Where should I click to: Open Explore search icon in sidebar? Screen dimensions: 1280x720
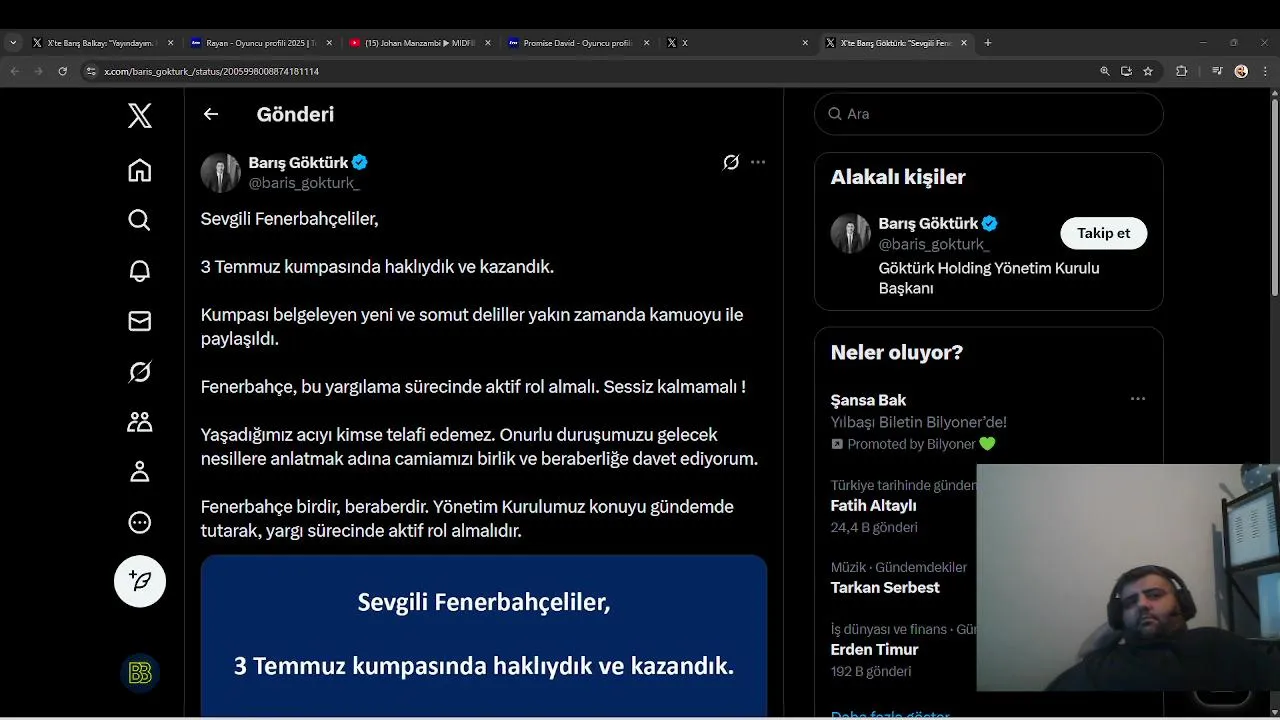(x=140, y=221)
